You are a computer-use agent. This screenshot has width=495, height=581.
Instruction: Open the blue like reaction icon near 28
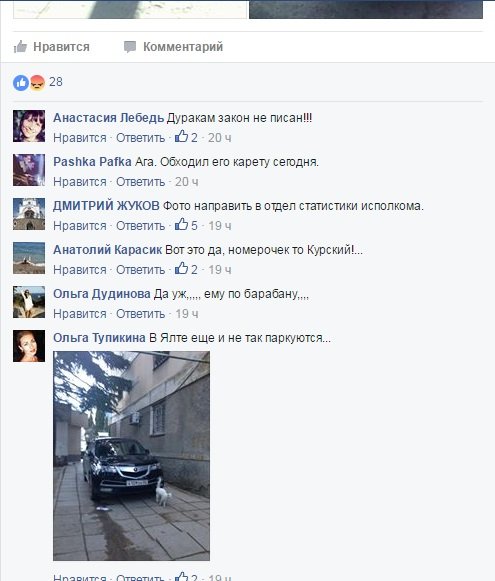[x=21, y=83]
